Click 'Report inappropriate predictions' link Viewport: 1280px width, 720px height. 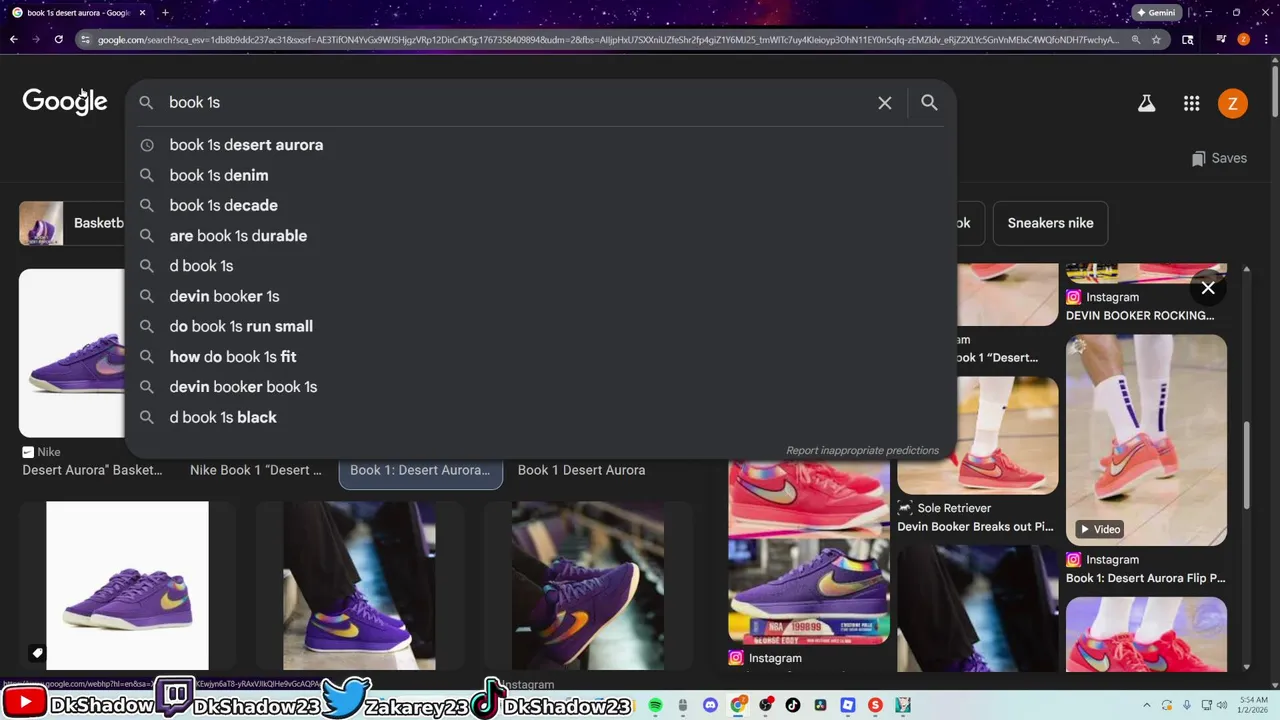pyautogui.click(x=862, y=451)
